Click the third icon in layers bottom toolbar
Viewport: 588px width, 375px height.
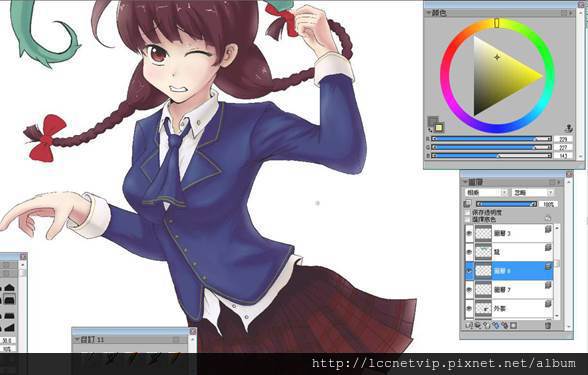pos(487,326)
